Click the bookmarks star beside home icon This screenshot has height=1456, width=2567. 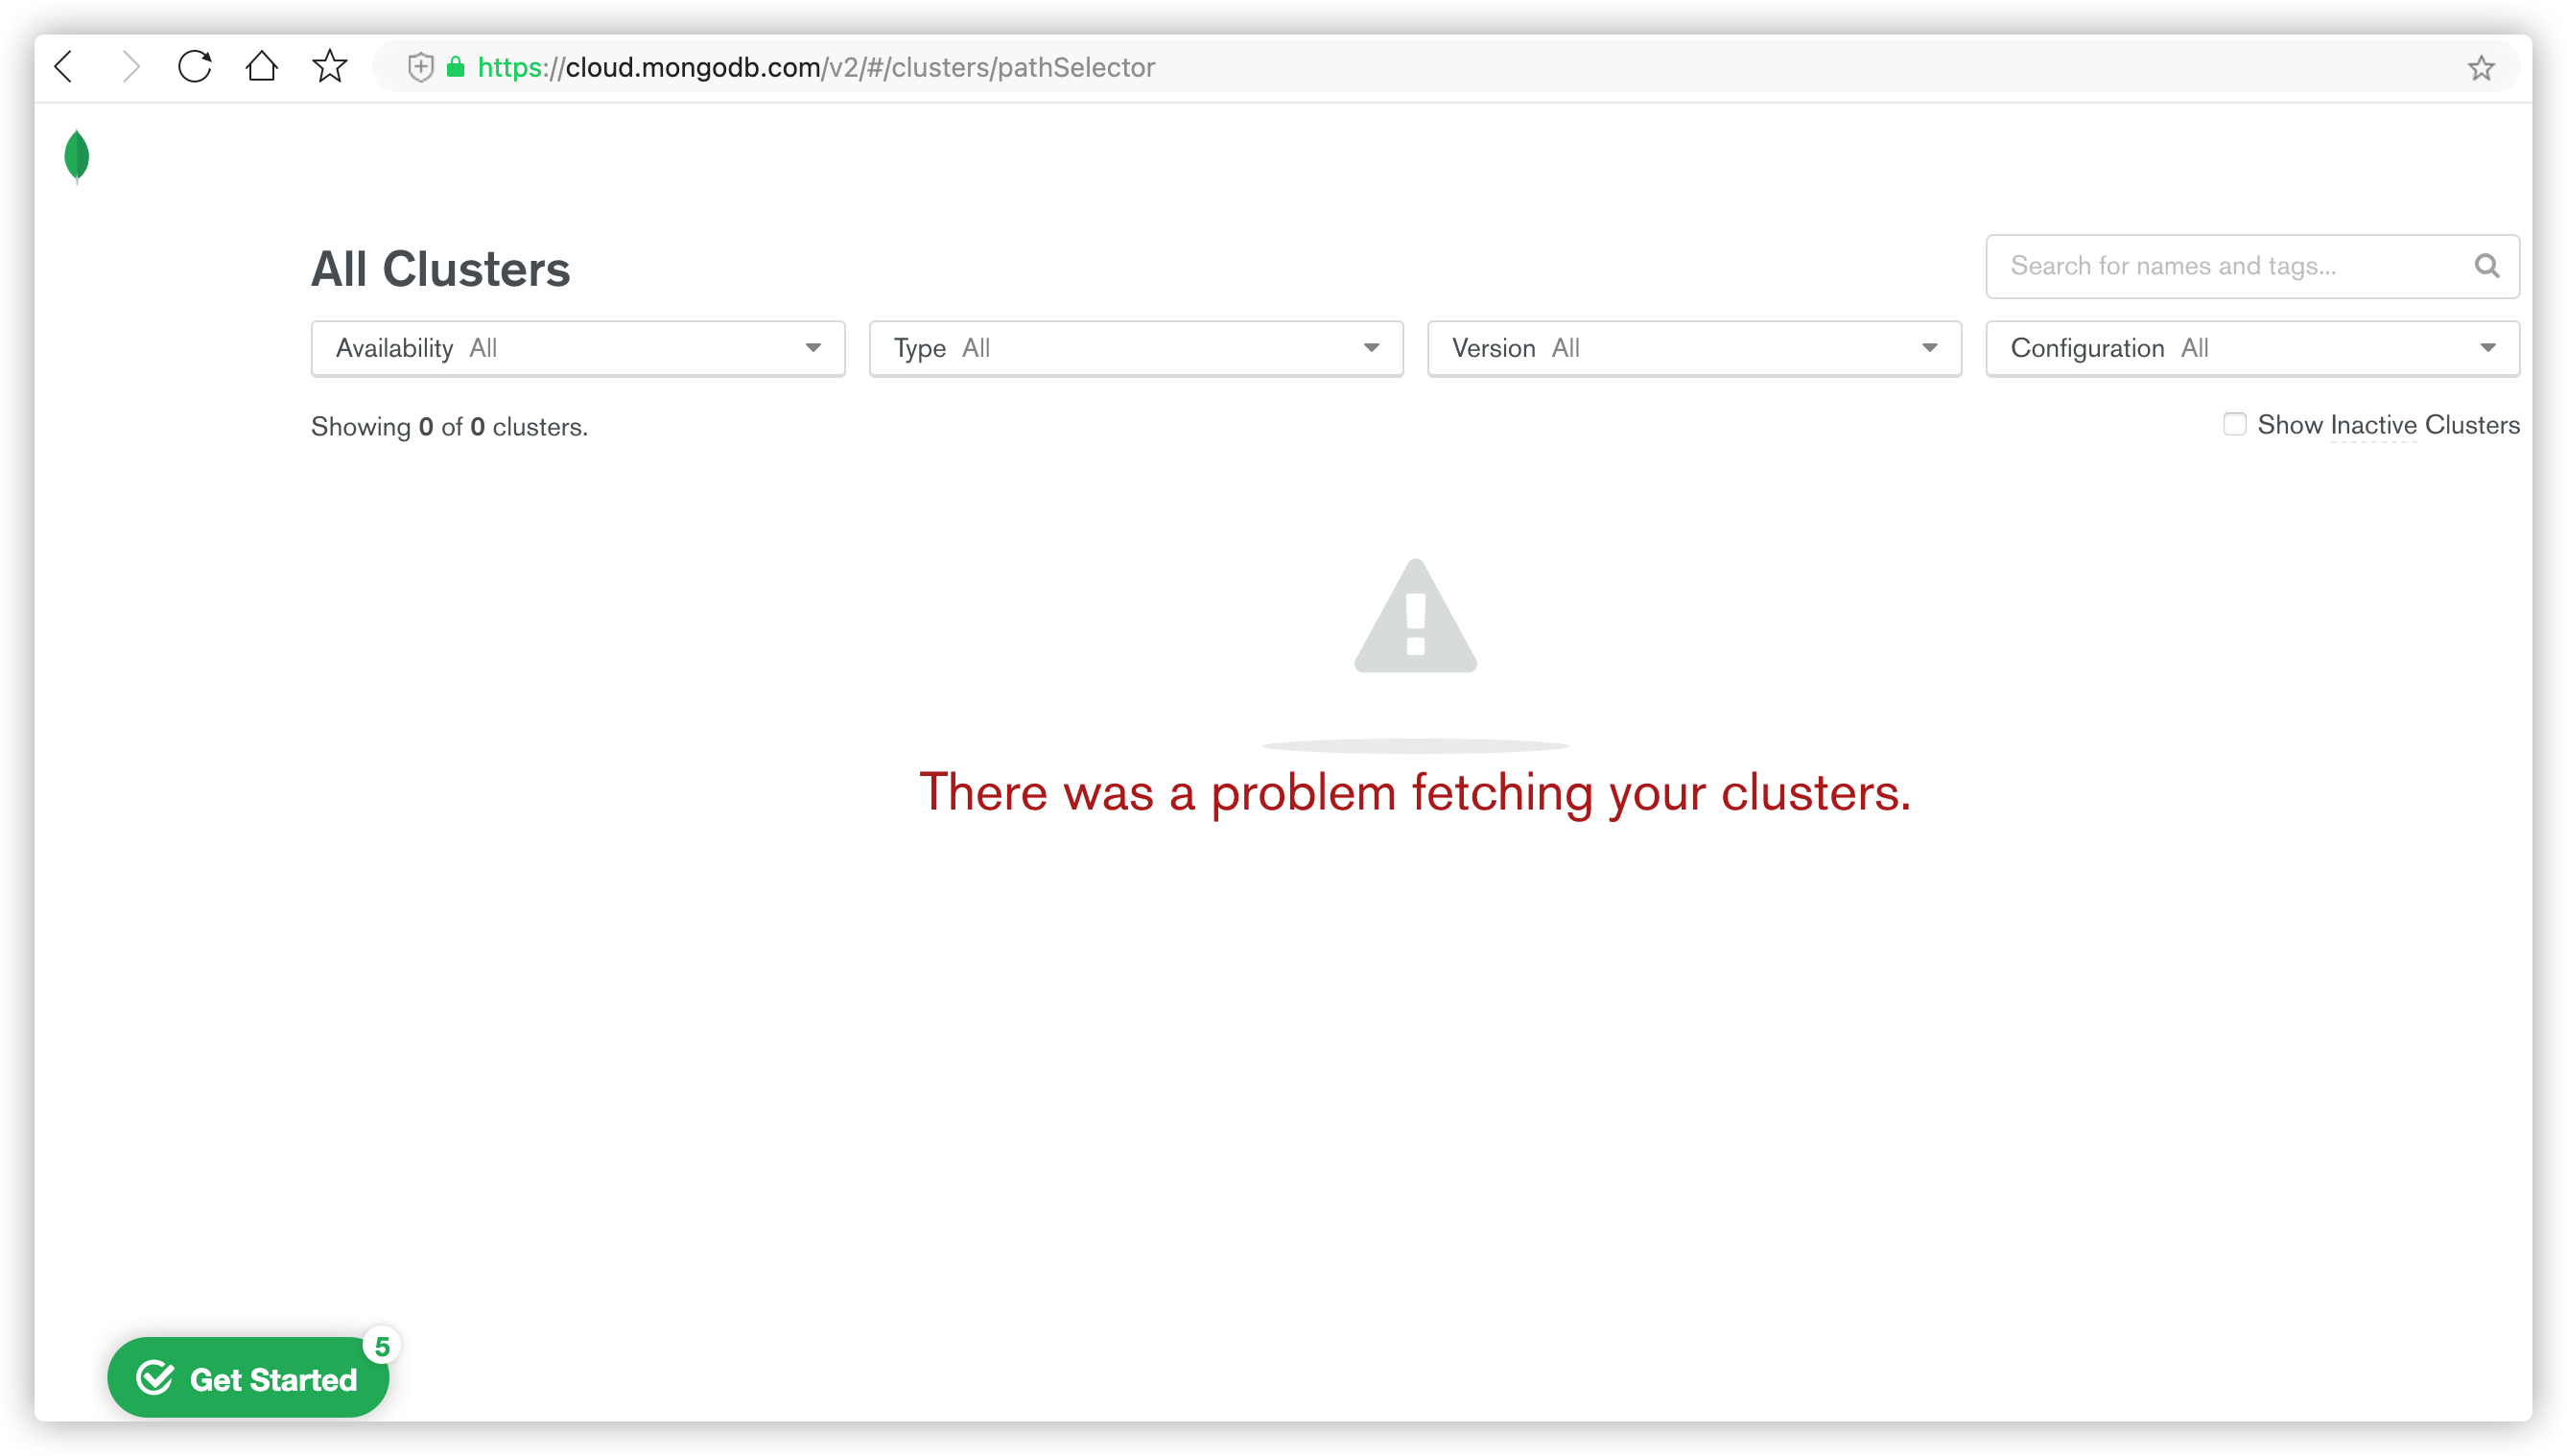coord(329,67)
